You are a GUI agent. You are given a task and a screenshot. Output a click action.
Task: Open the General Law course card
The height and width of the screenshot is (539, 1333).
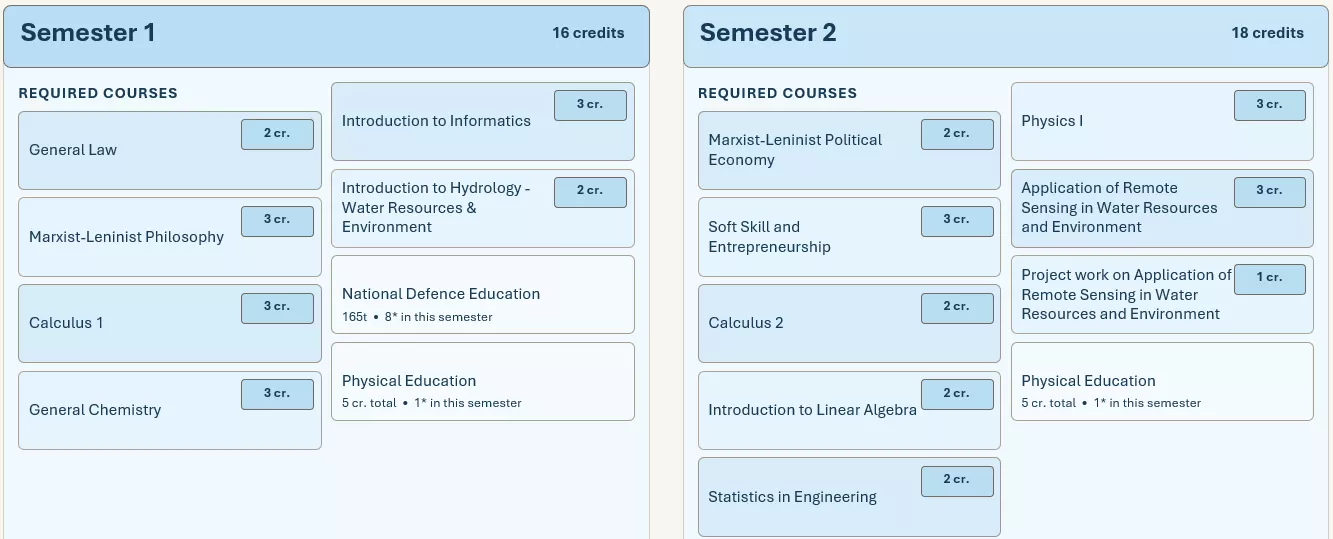170,150
